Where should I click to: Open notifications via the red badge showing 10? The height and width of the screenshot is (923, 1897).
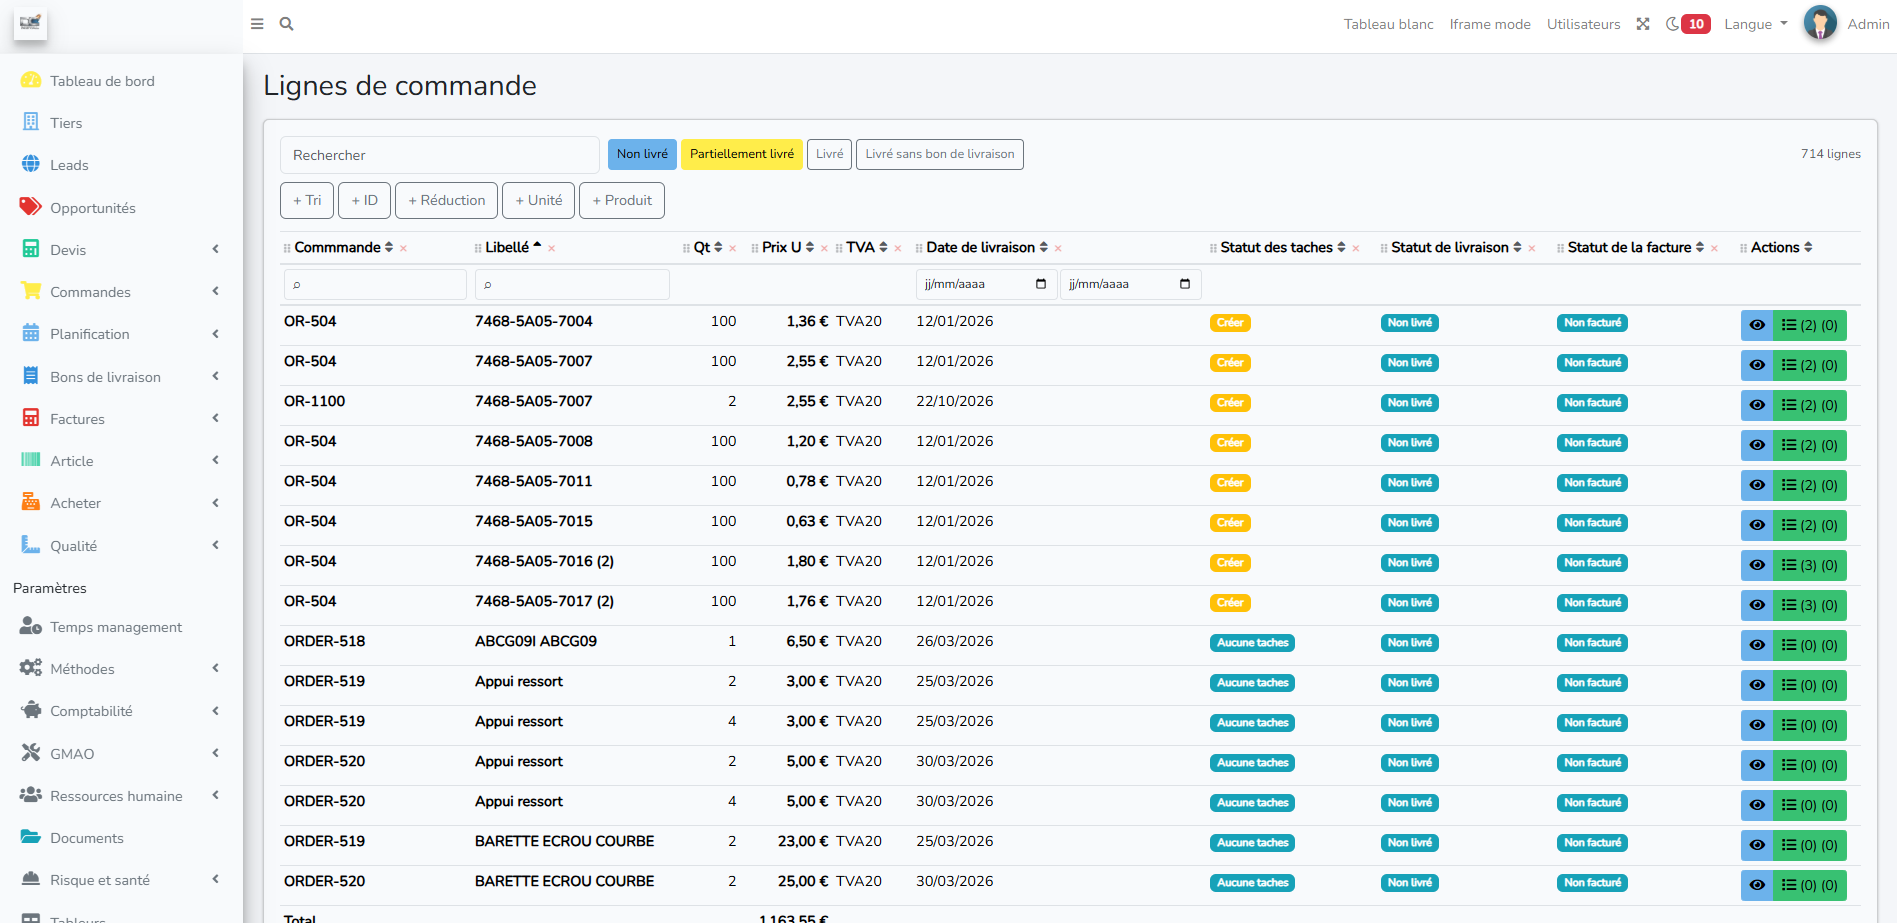click(1694, 23)
